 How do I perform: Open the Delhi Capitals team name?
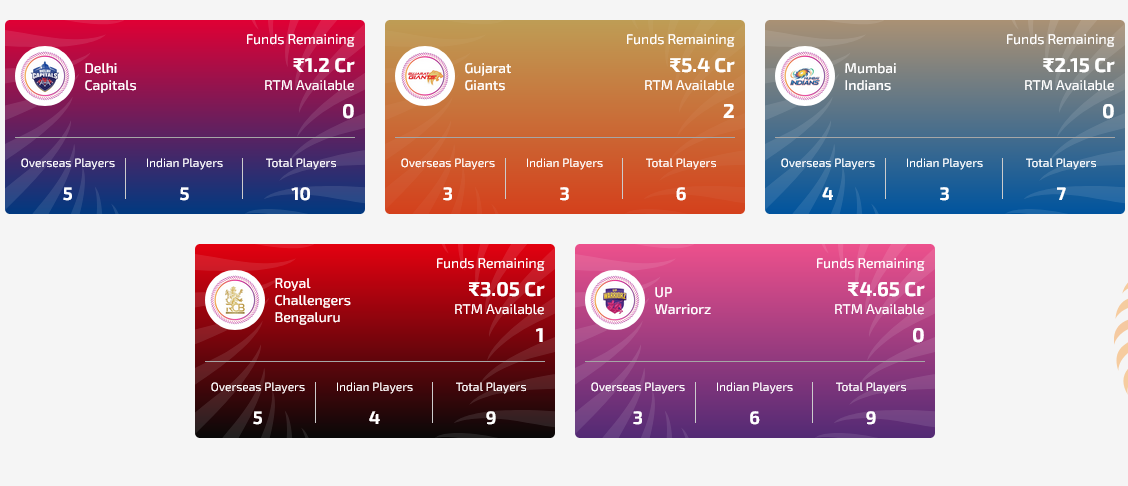110,77
